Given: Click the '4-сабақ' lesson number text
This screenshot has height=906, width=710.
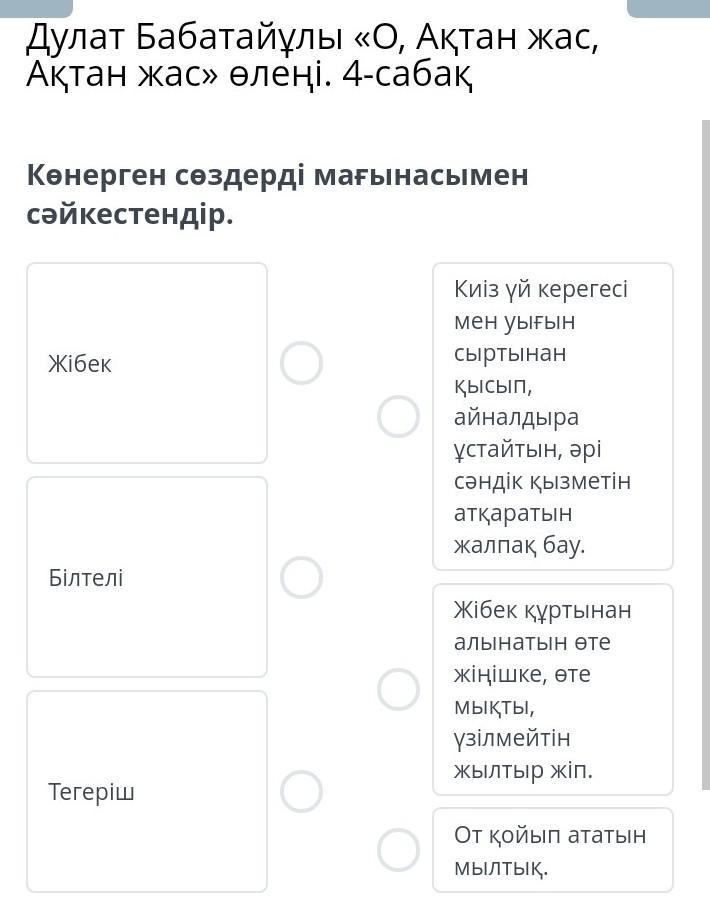Looking at the screenshot, I should 407,74.
